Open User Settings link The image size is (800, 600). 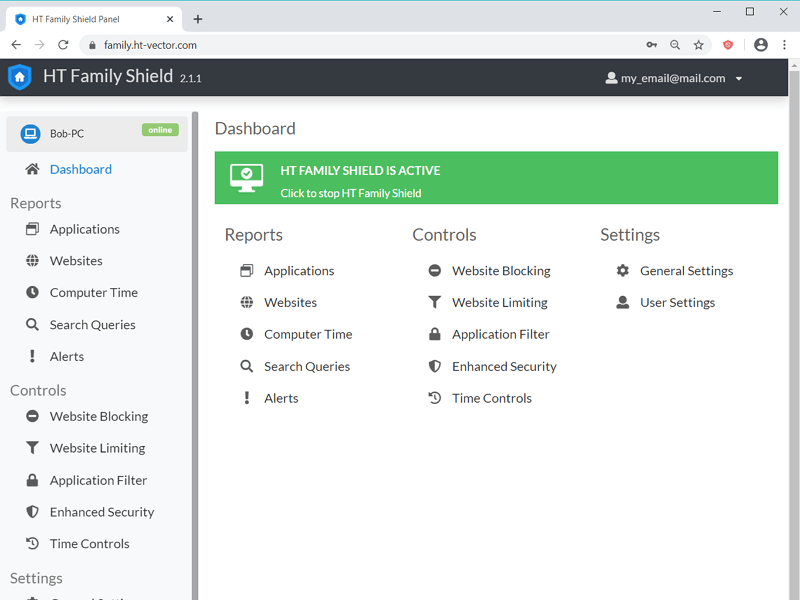(678, 303)
